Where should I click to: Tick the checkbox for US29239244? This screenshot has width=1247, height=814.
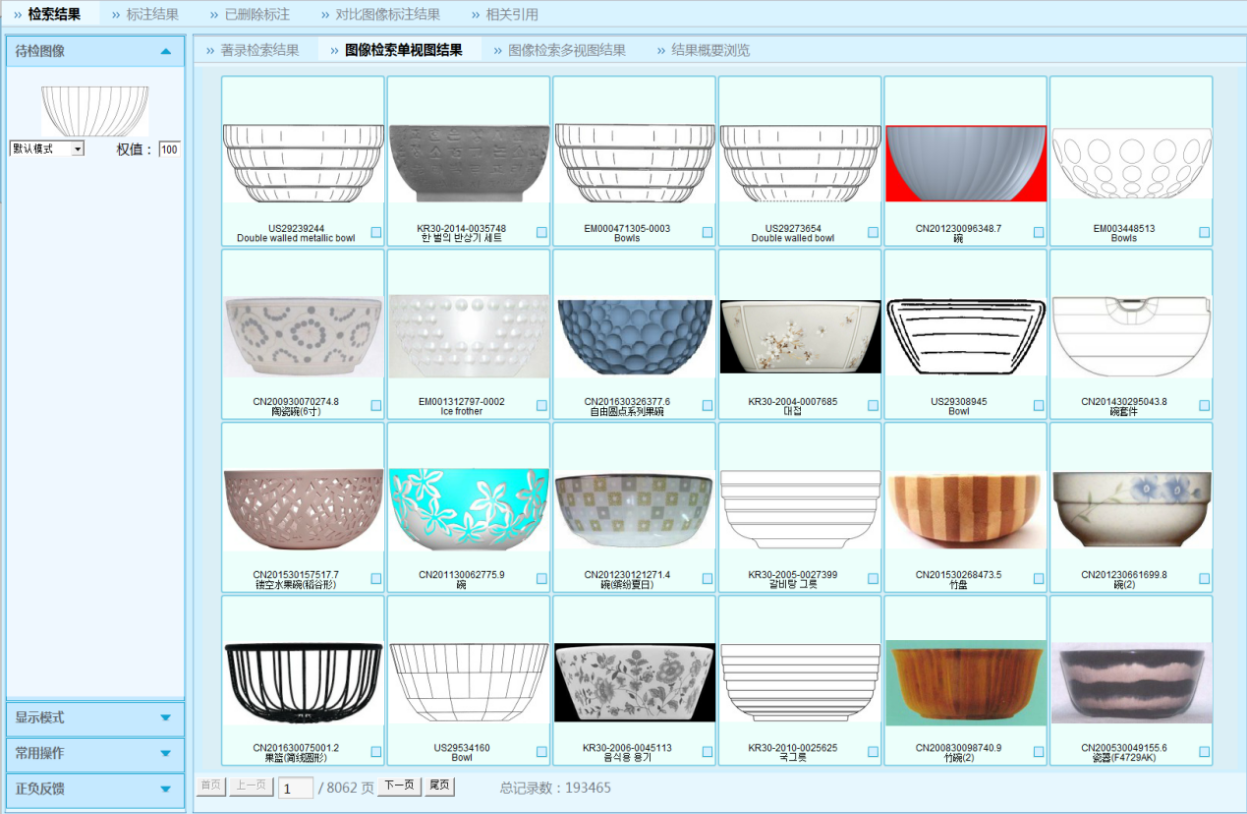point(376,232)
